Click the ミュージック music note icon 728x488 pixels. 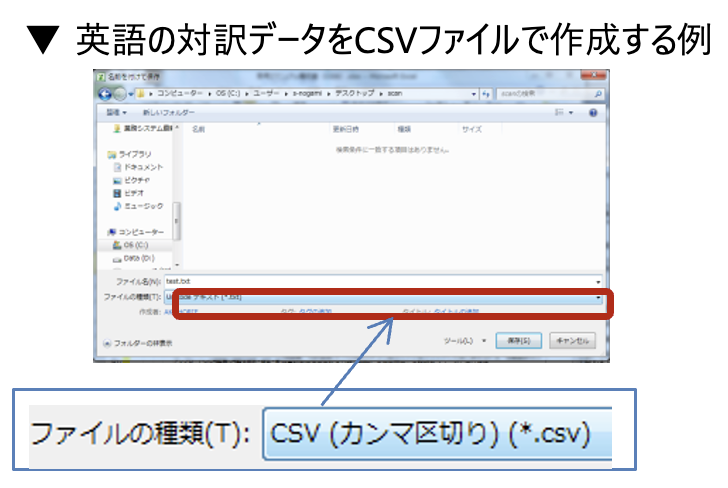117,206
